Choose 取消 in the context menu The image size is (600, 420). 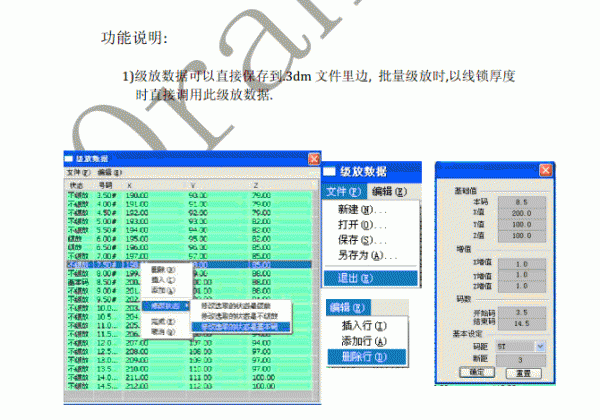point(163,332)
